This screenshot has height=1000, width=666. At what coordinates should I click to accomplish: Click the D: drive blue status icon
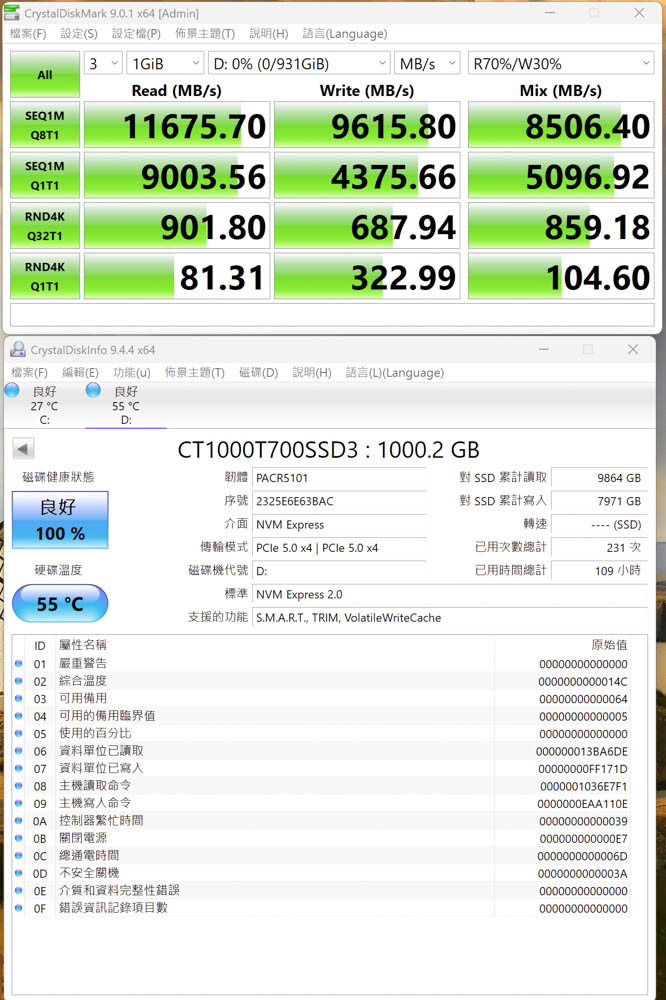[93, 391]
